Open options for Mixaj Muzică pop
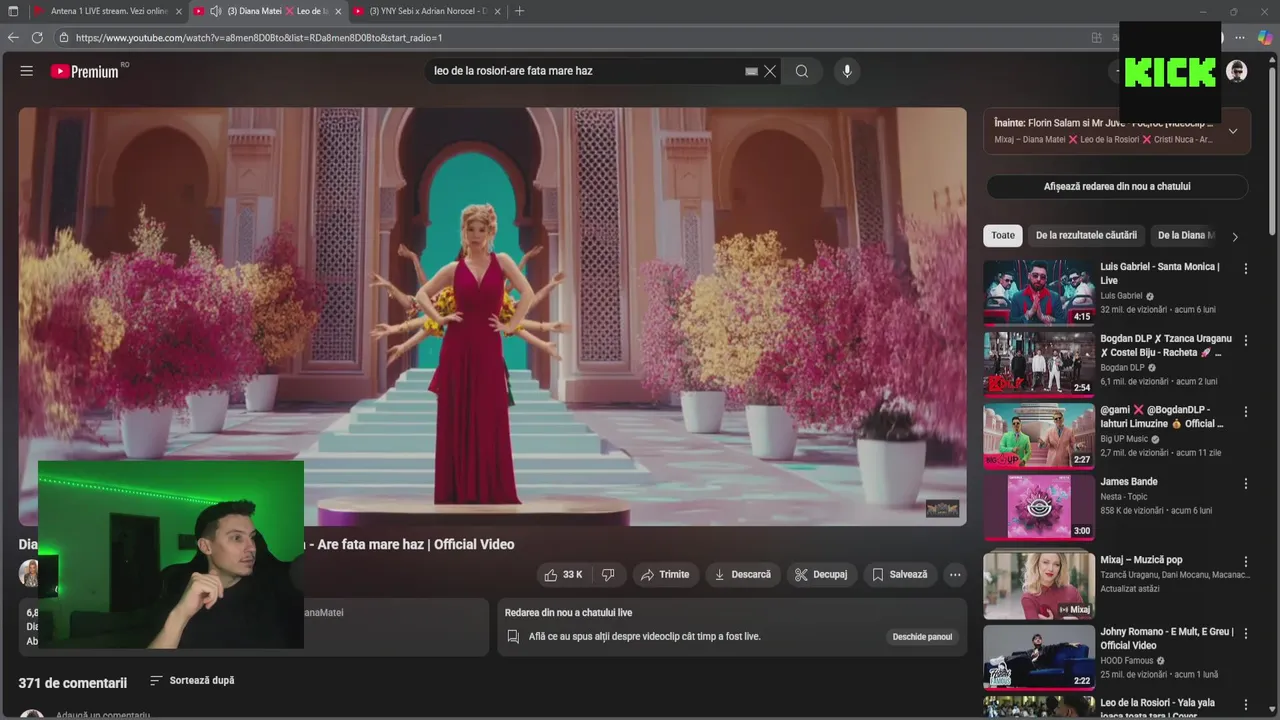The height and width of the screenshot is (720, 1280). (1246, 562)
